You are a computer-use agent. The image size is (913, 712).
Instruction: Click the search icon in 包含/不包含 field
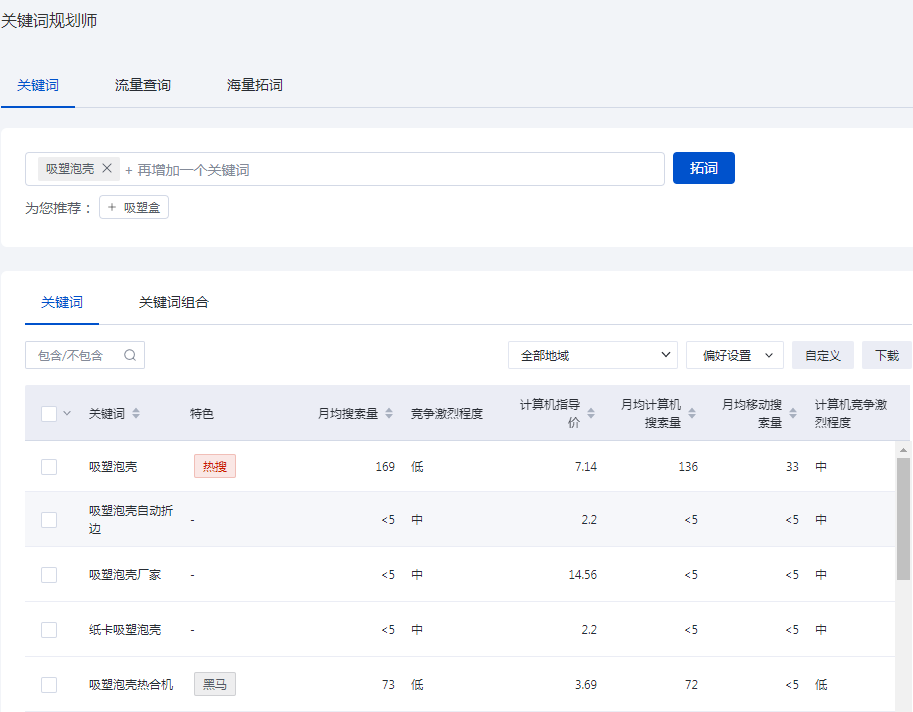130,355
